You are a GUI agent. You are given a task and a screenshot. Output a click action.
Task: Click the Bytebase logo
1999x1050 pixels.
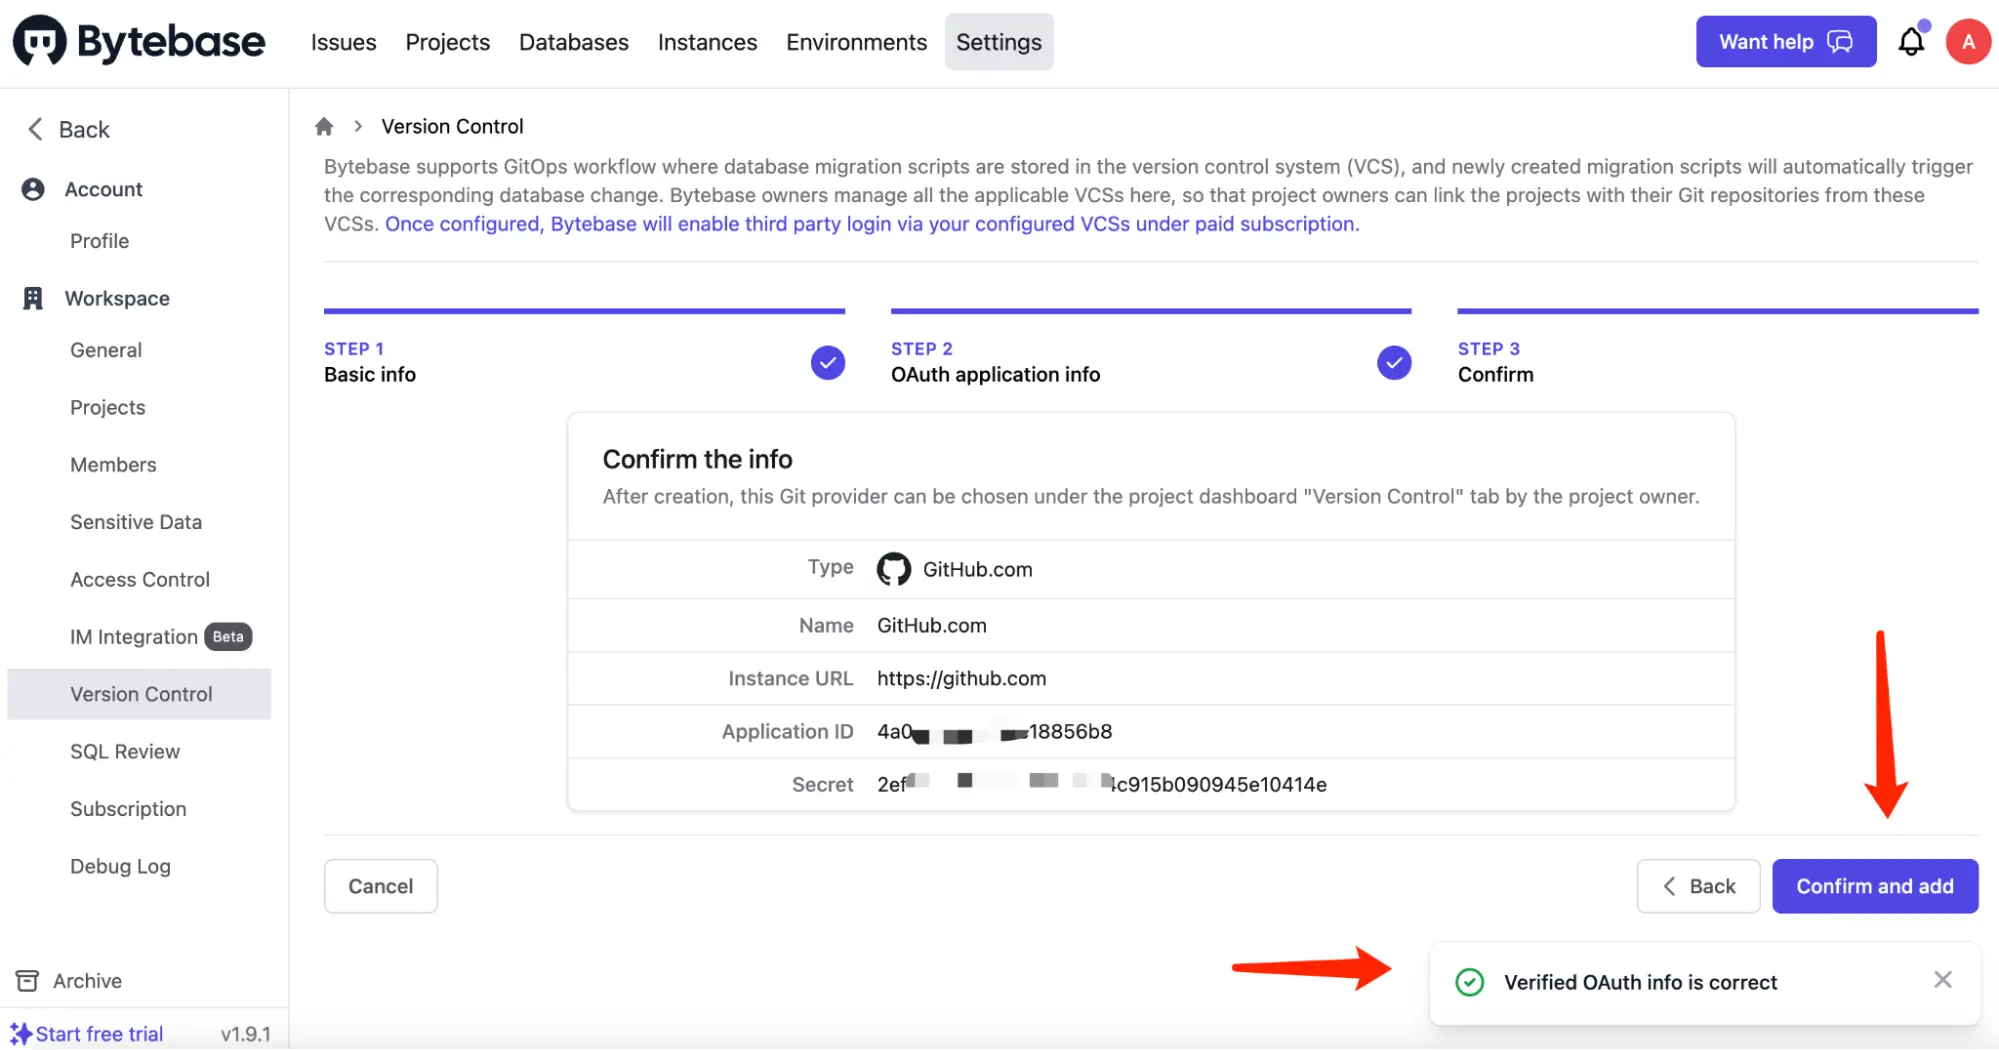(139, 41)
